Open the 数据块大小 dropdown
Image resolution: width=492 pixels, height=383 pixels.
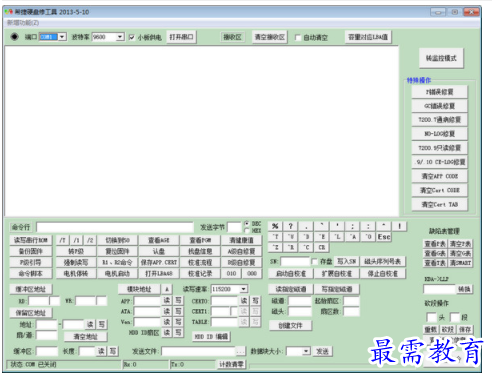pyautogui.click(x=306, y=351)
